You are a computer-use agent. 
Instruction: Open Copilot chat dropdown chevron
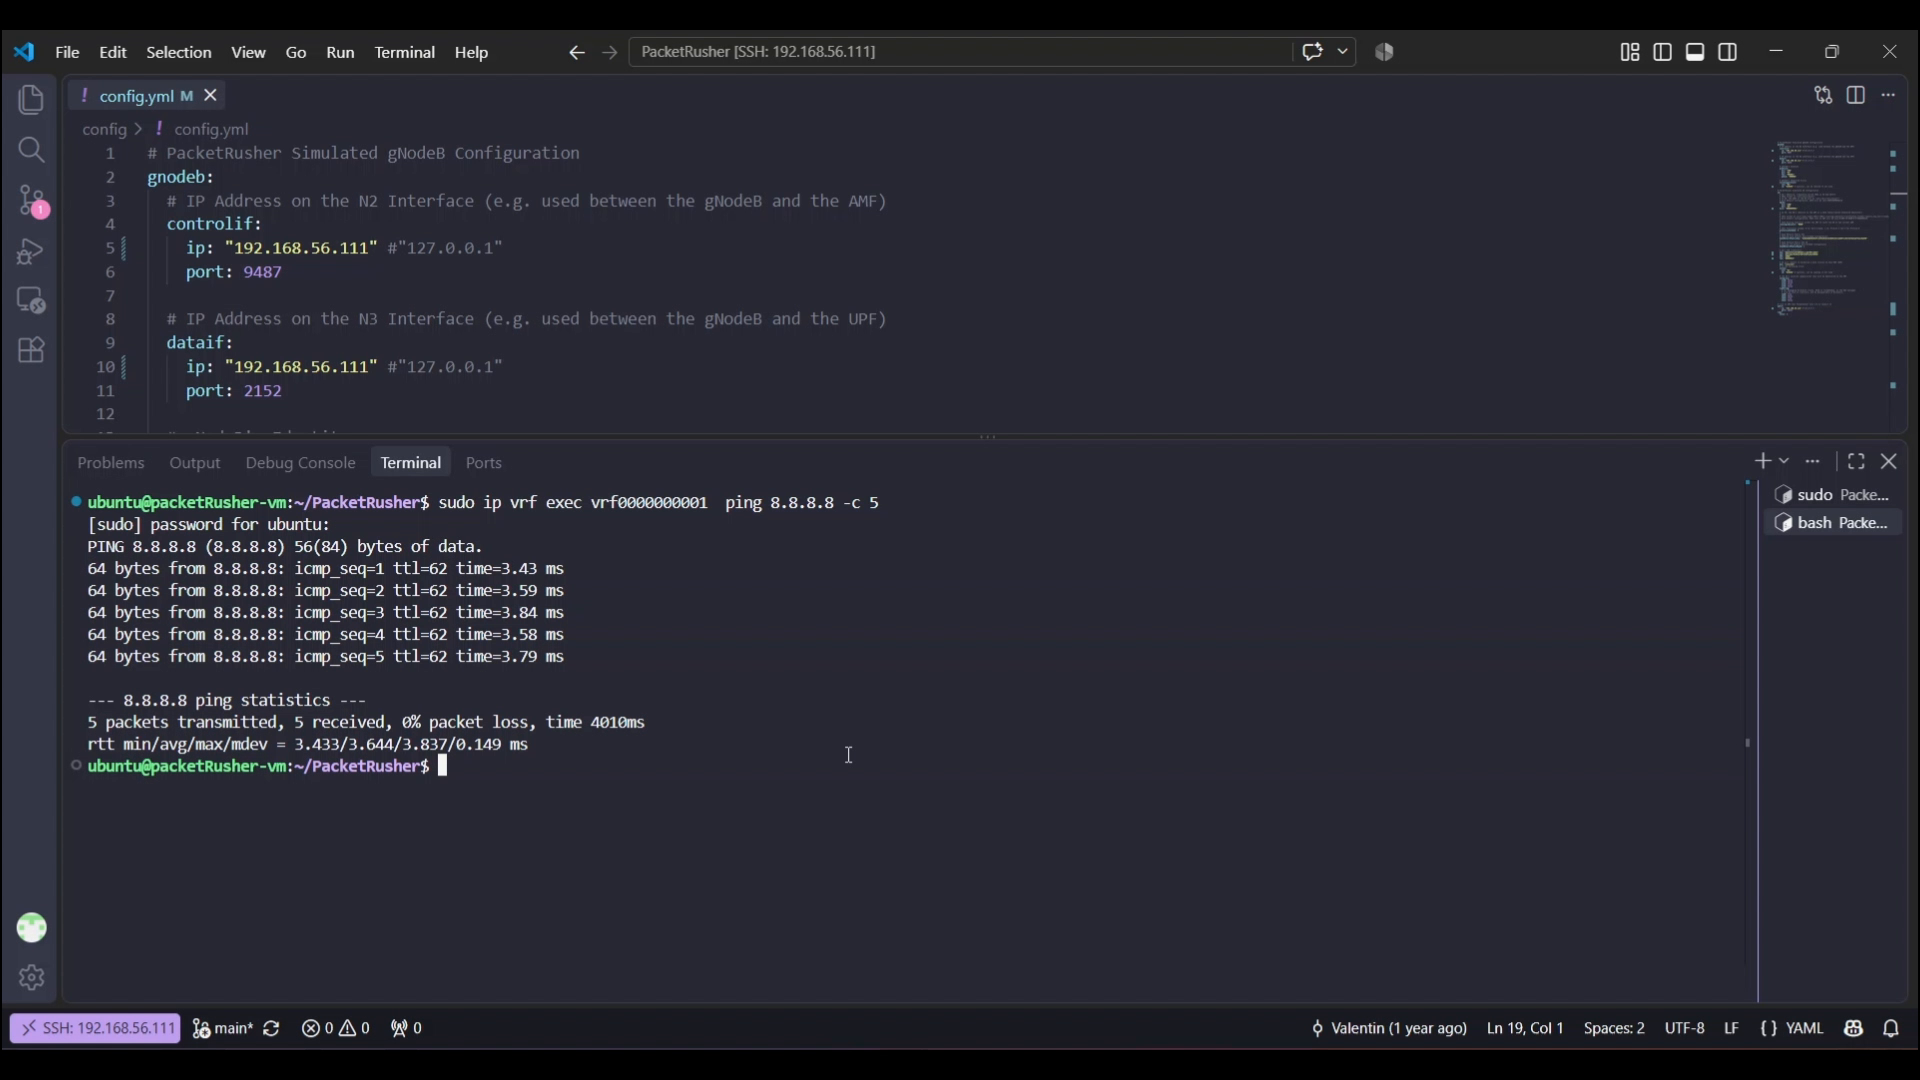tap(1343, 52)
